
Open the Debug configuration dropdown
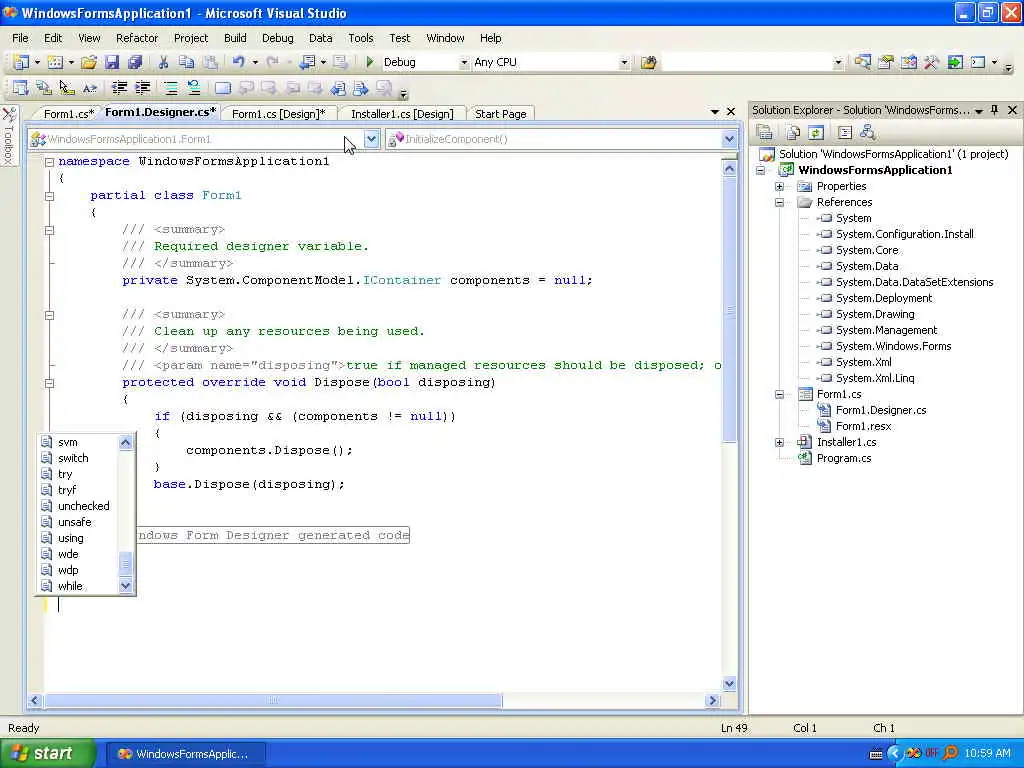pyautogui.click(x=464, y=63)
